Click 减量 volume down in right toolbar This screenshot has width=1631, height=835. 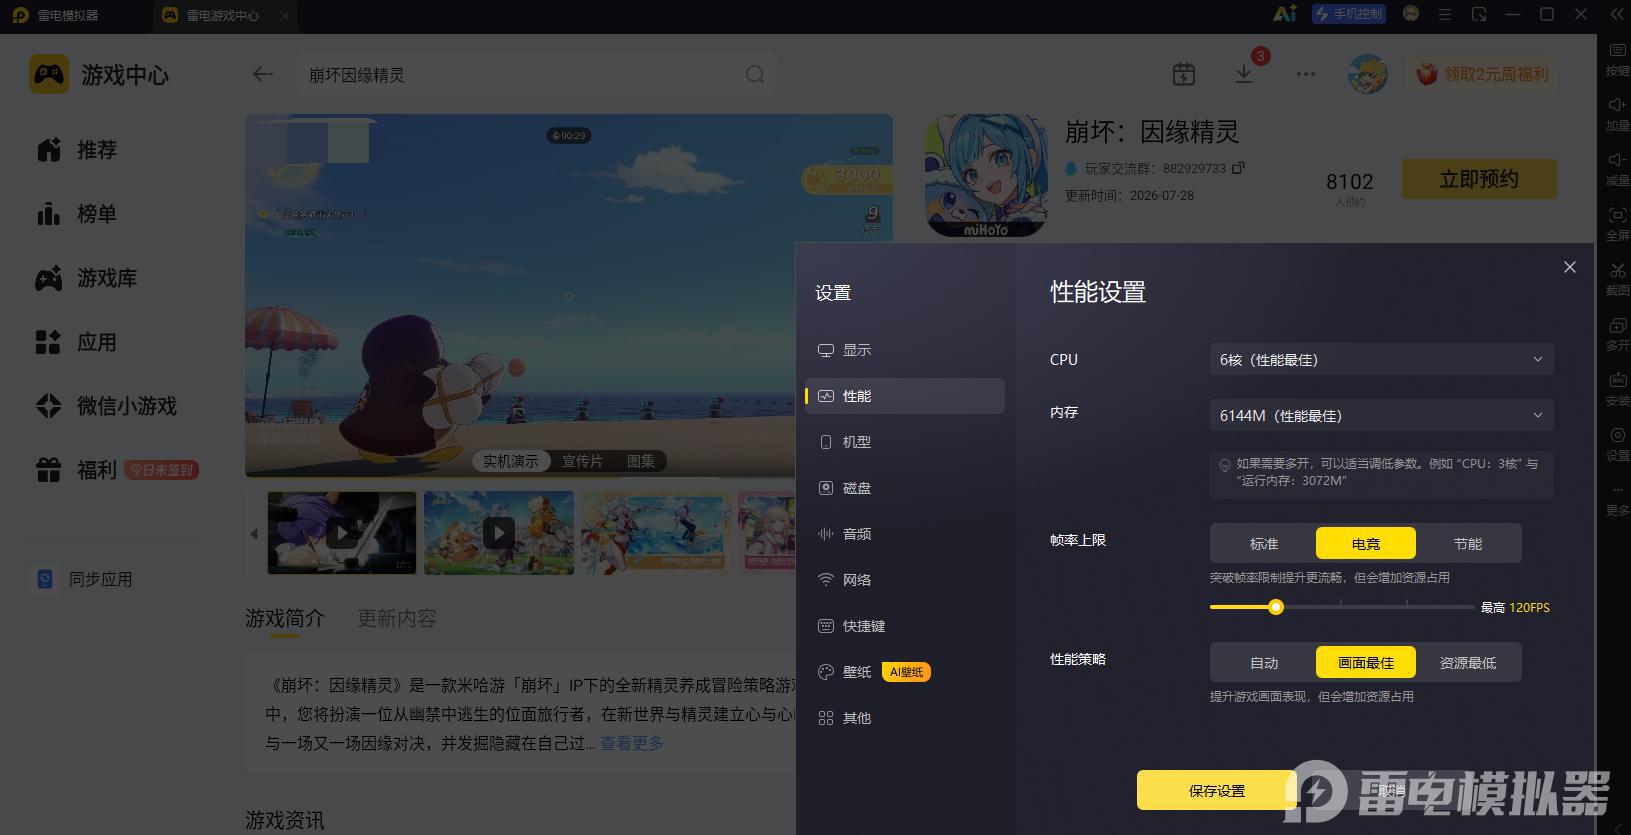coord(1617,168)
